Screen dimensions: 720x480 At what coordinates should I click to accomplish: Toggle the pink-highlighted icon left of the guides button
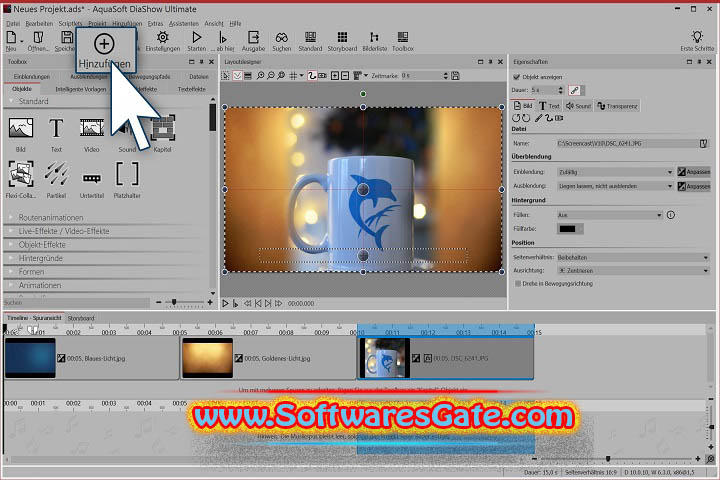click(237, 76)
